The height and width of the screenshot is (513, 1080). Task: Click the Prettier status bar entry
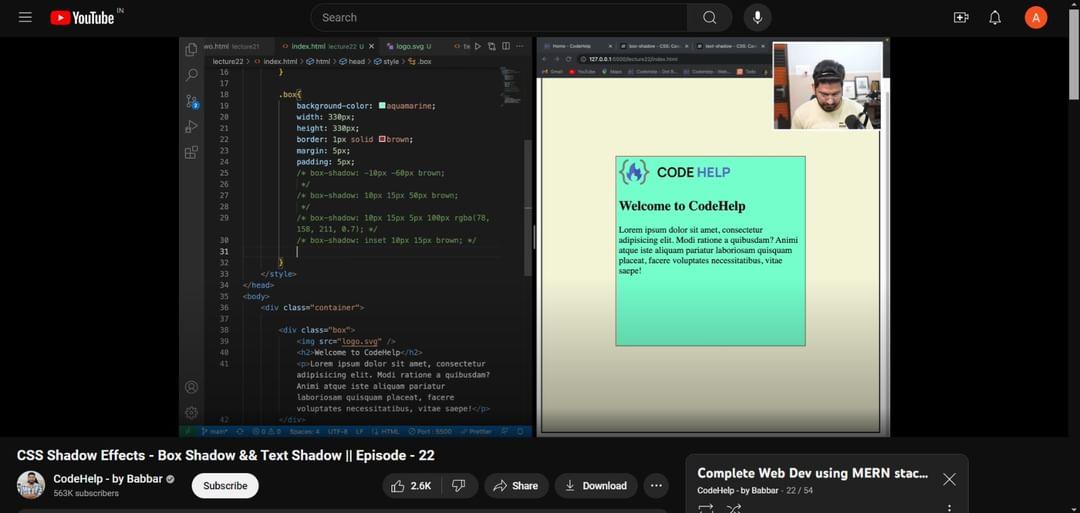point(476,431)
